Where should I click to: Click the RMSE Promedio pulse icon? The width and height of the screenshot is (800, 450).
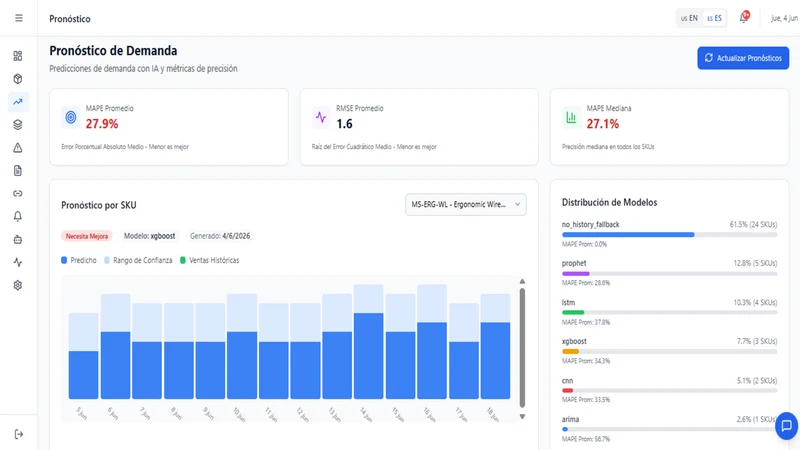pyautogui.click(x=321, y=117)
